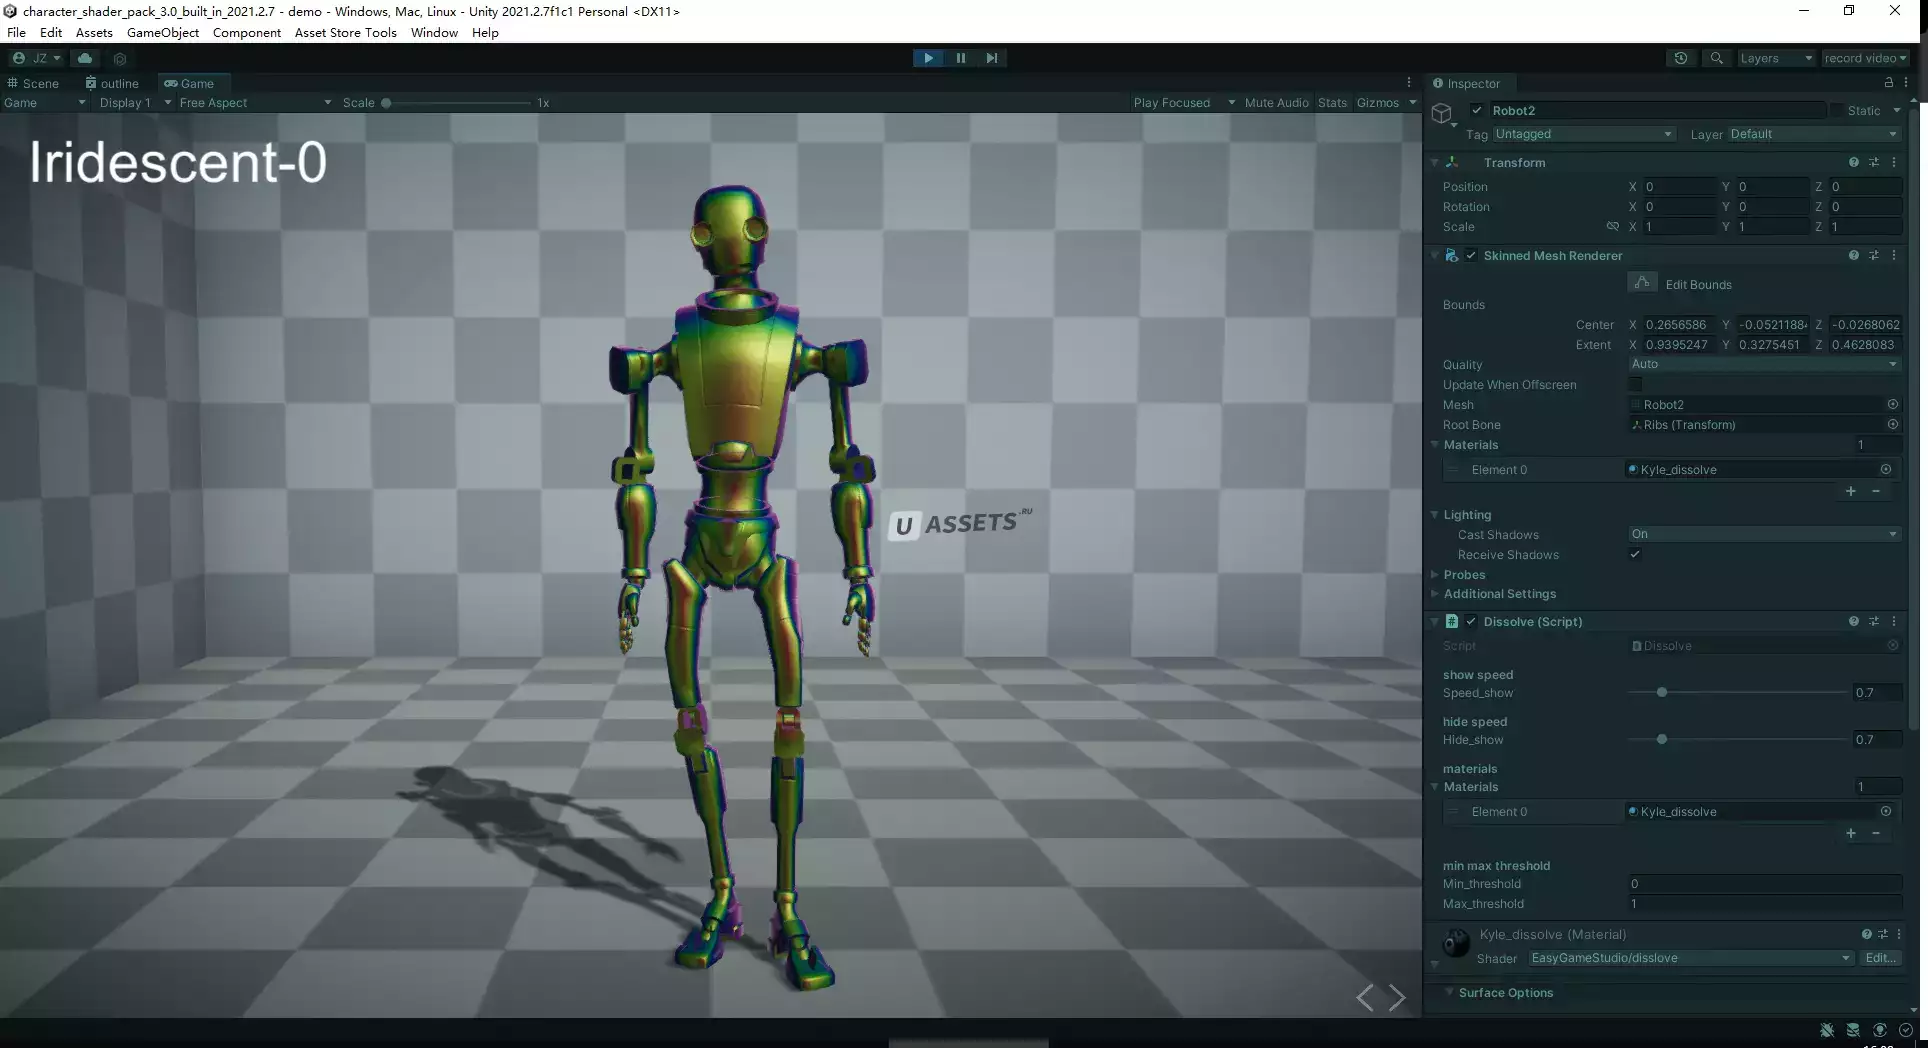Open Undo History icon in toolbar
The image size is (1928, 1048).
click(1681, 58)
